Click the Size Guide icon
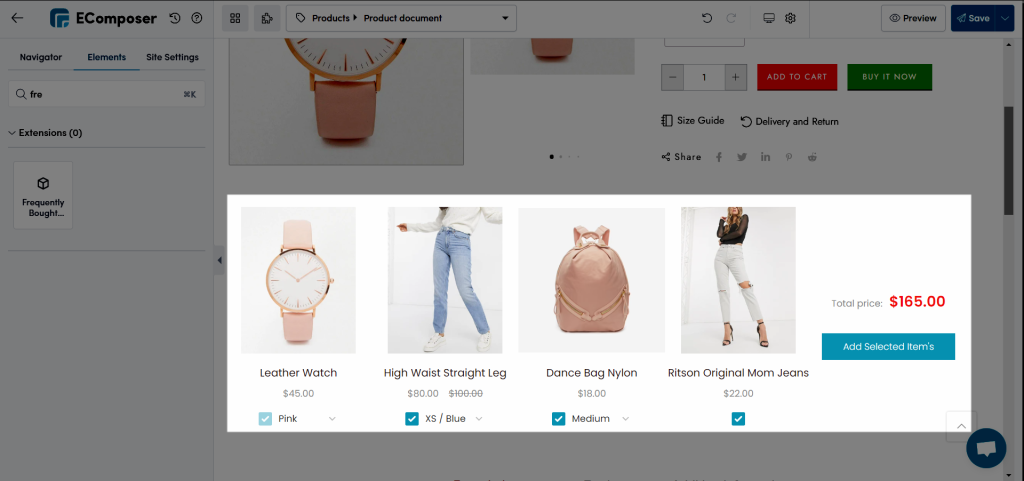This screenshot has height=481, width=1024. (x=667, y=121)
